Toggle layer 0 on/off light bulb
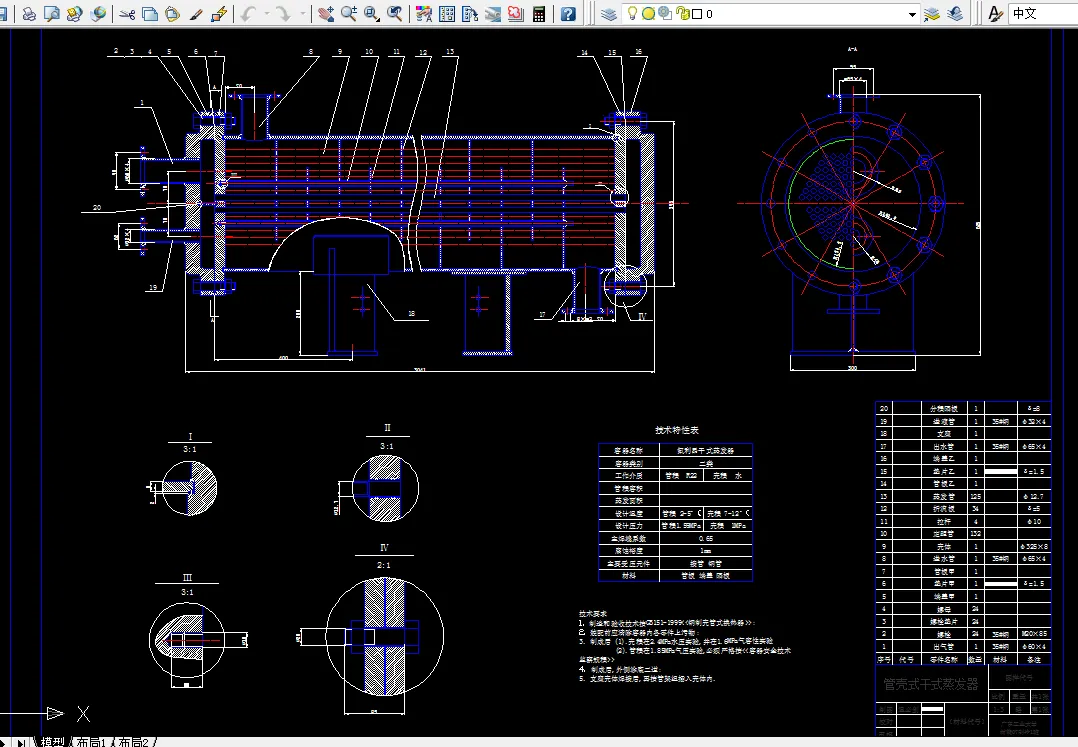 (x=632, y=13)
